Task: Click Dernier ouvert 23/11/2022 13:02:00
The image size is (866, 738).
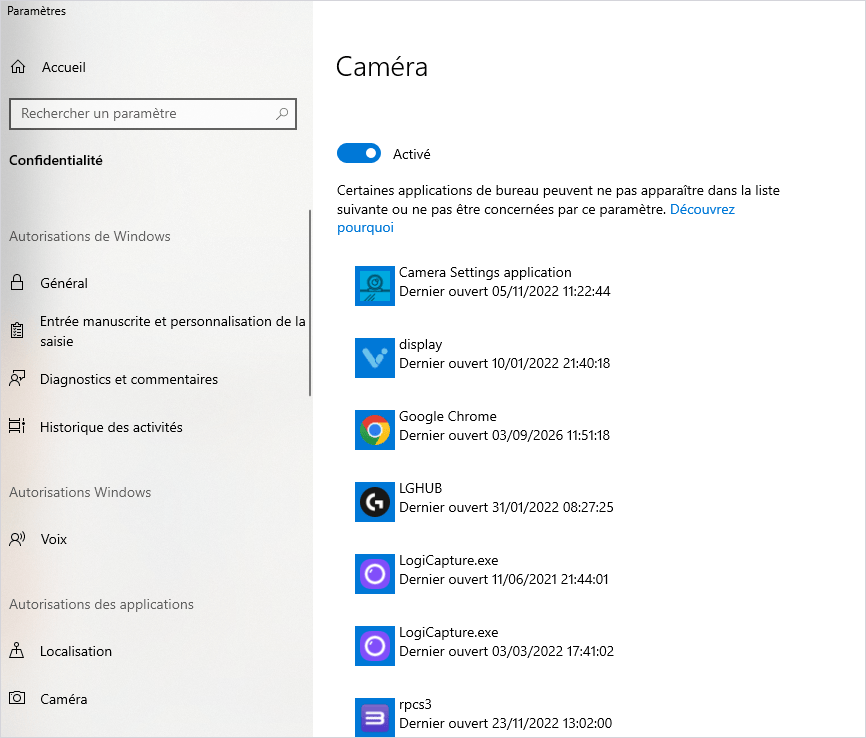Action: coord(505,723)
